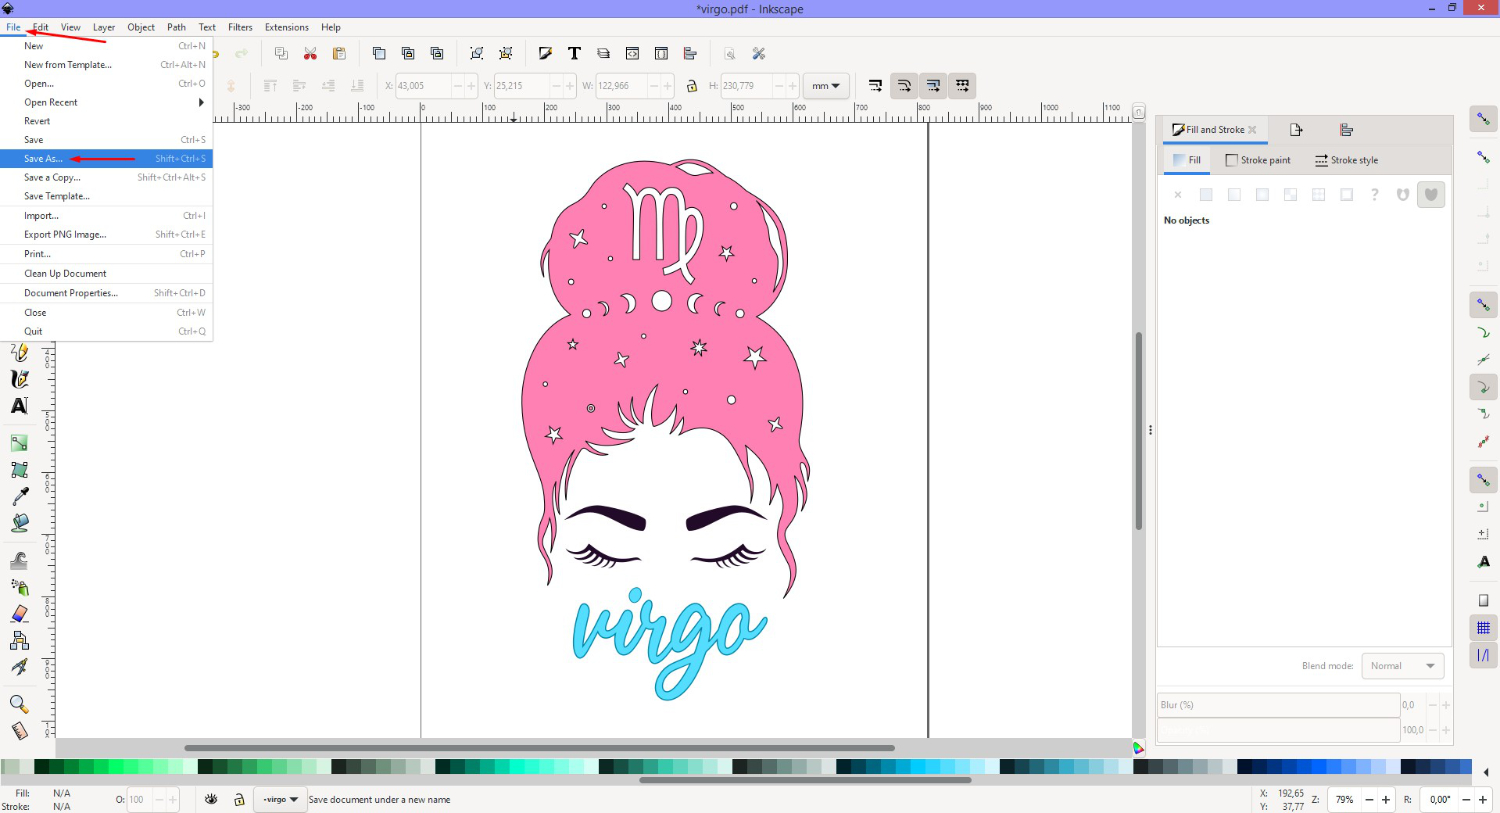Click Save As in the File menu
The height and width of the screenshot is (813, 1500).
point(106,158)
